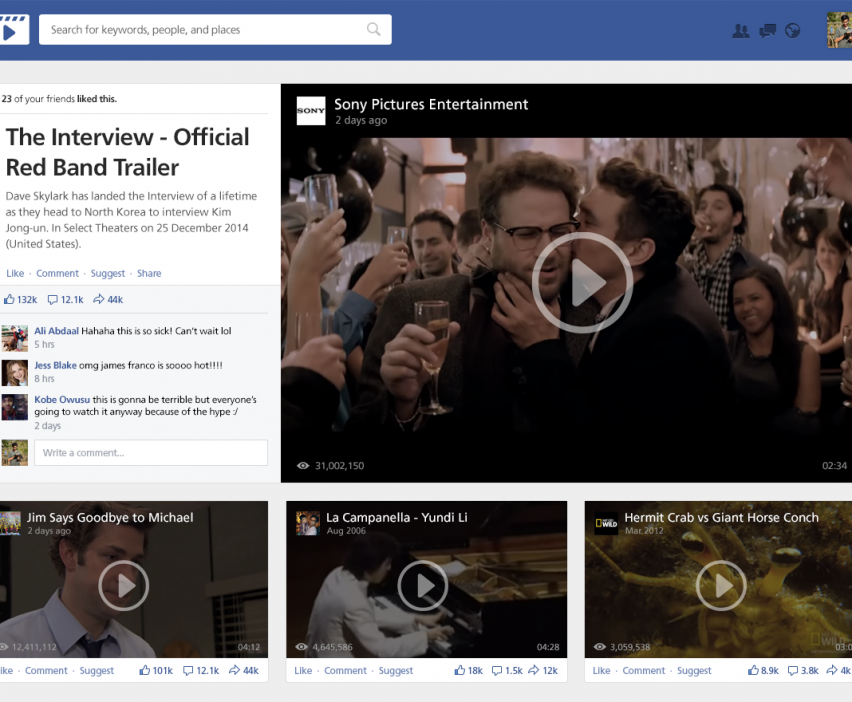Play the La Campanella - Yundi Li video

click(423, 585)
